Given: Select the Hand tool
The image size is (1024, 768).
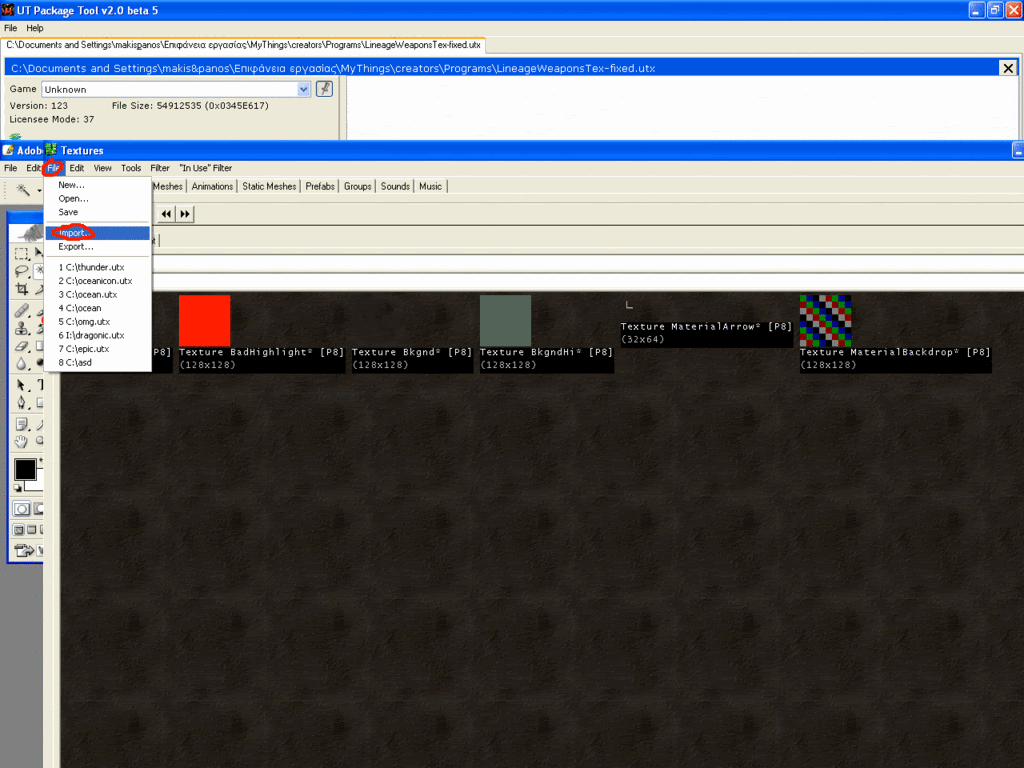Looking at the screenshot, I should tap(21, 441).
